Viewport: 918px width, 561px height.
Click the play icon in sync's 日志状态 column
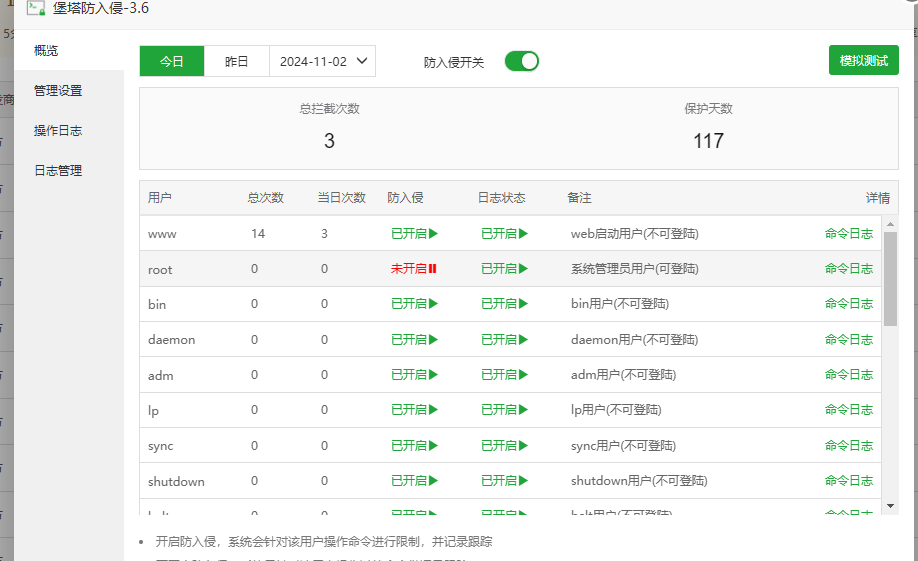point(523,446)
